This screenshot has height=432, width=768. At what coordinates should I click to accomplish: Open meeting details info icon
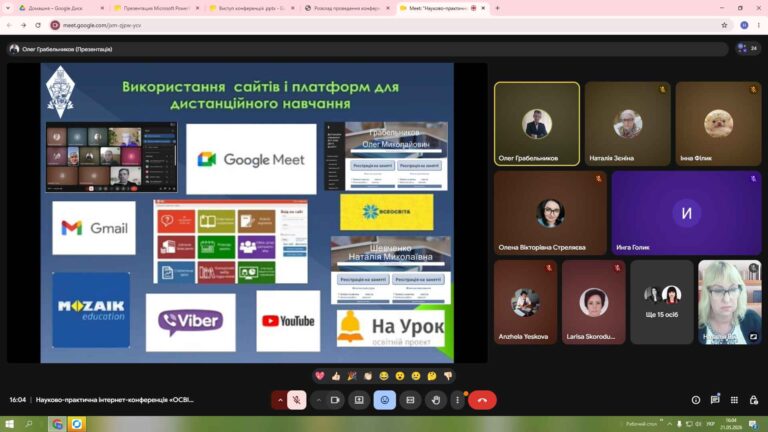tap(696, 400)
